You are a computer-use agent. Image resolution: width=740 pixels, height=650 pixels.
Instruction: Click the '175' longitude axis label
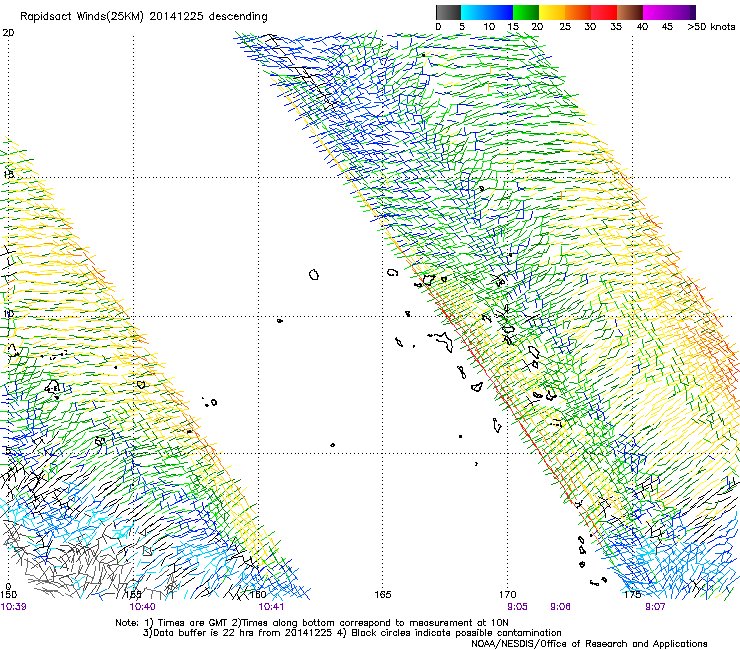632,594
